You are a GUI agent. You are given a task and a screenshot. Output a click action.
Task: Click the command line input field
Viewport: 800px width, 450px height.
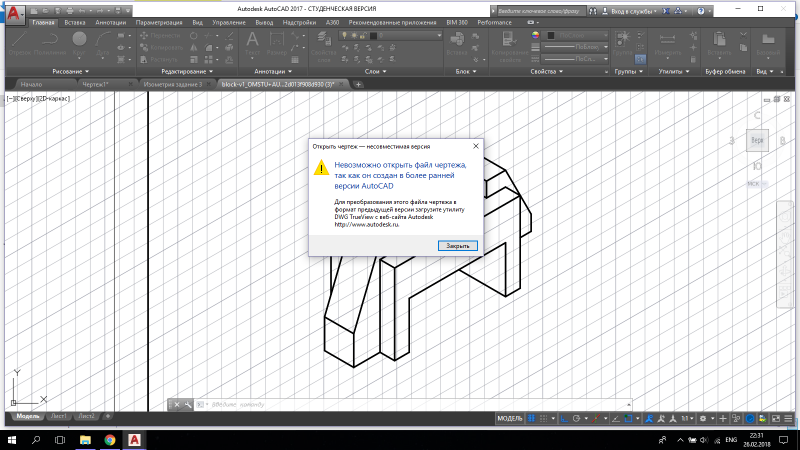413,405
